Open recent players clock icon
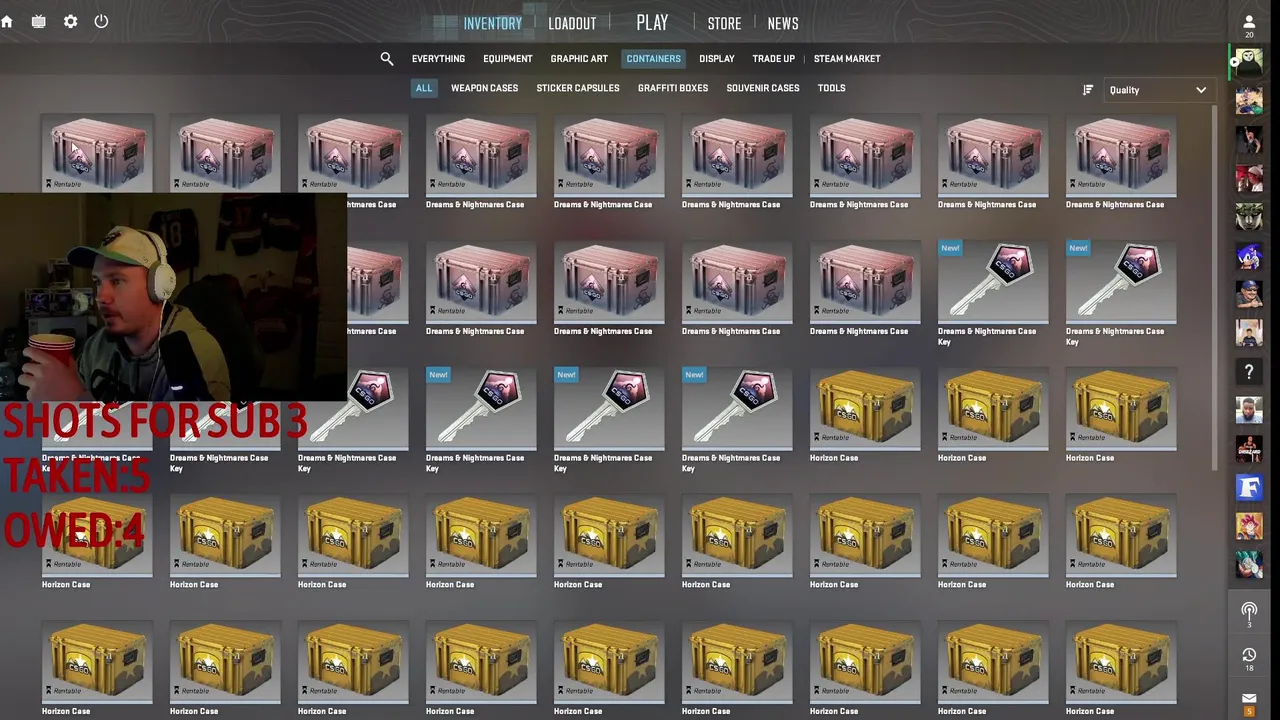 coord(1249,659)
